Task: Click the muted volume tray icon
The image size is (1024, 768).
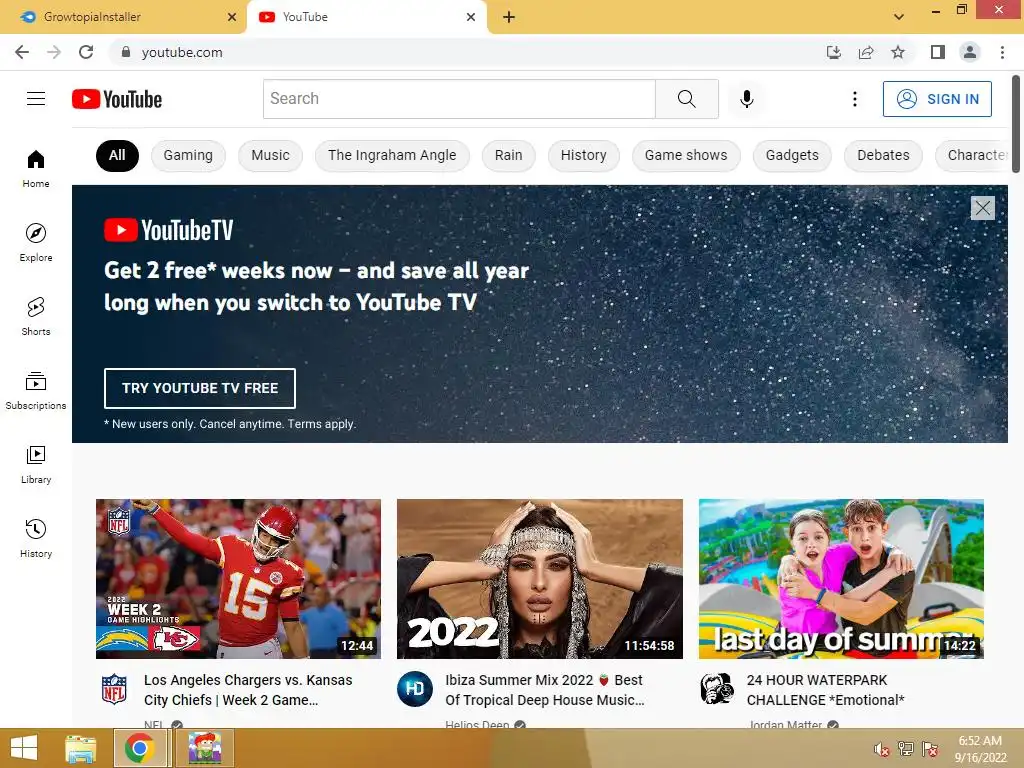Action: pos(882,749)
